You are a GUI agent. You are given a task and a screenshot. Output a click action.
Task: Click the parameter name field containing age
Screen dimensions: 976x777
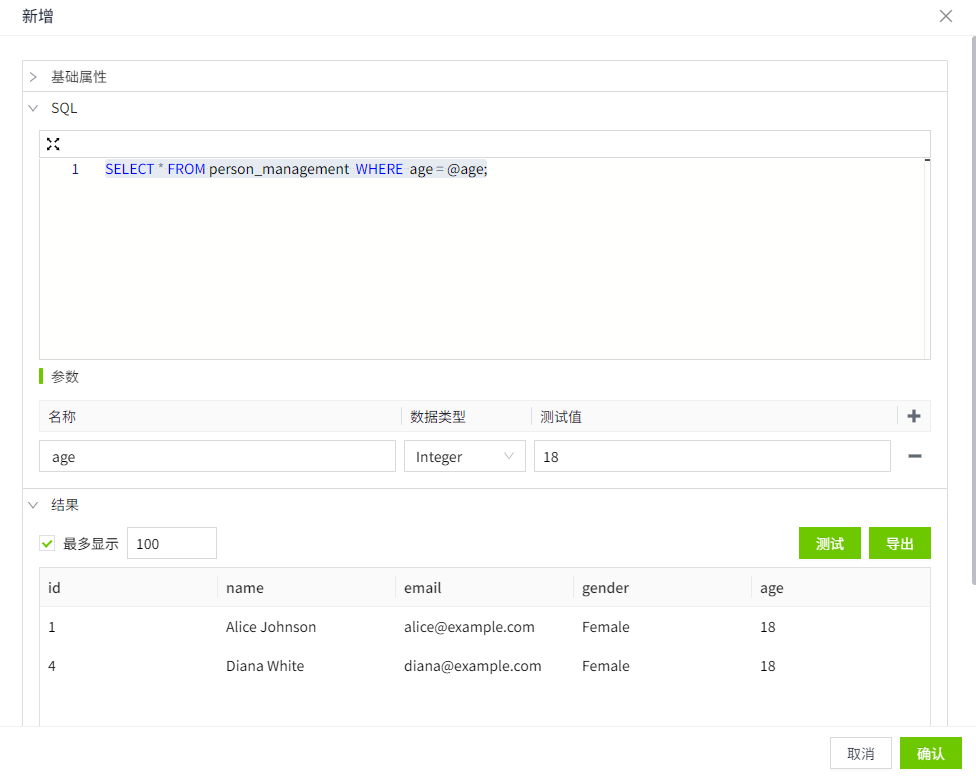click(x=217, y=457)
